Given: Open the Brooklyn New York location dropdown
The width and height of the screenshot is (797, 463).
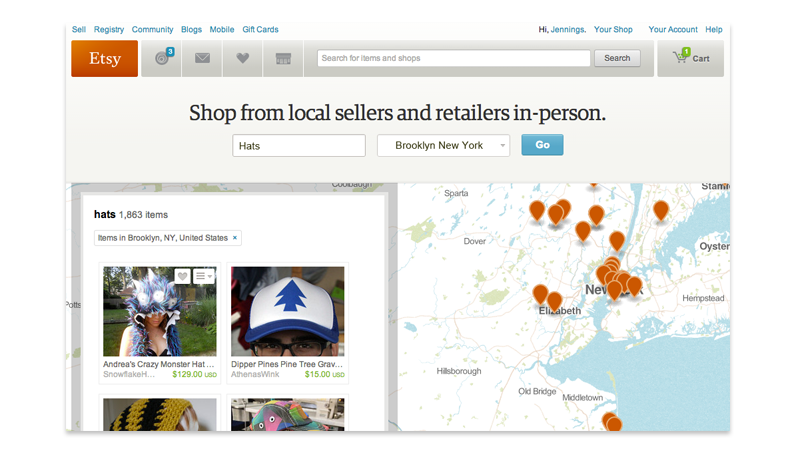Looking at the screenshot, I should [443, 145].
